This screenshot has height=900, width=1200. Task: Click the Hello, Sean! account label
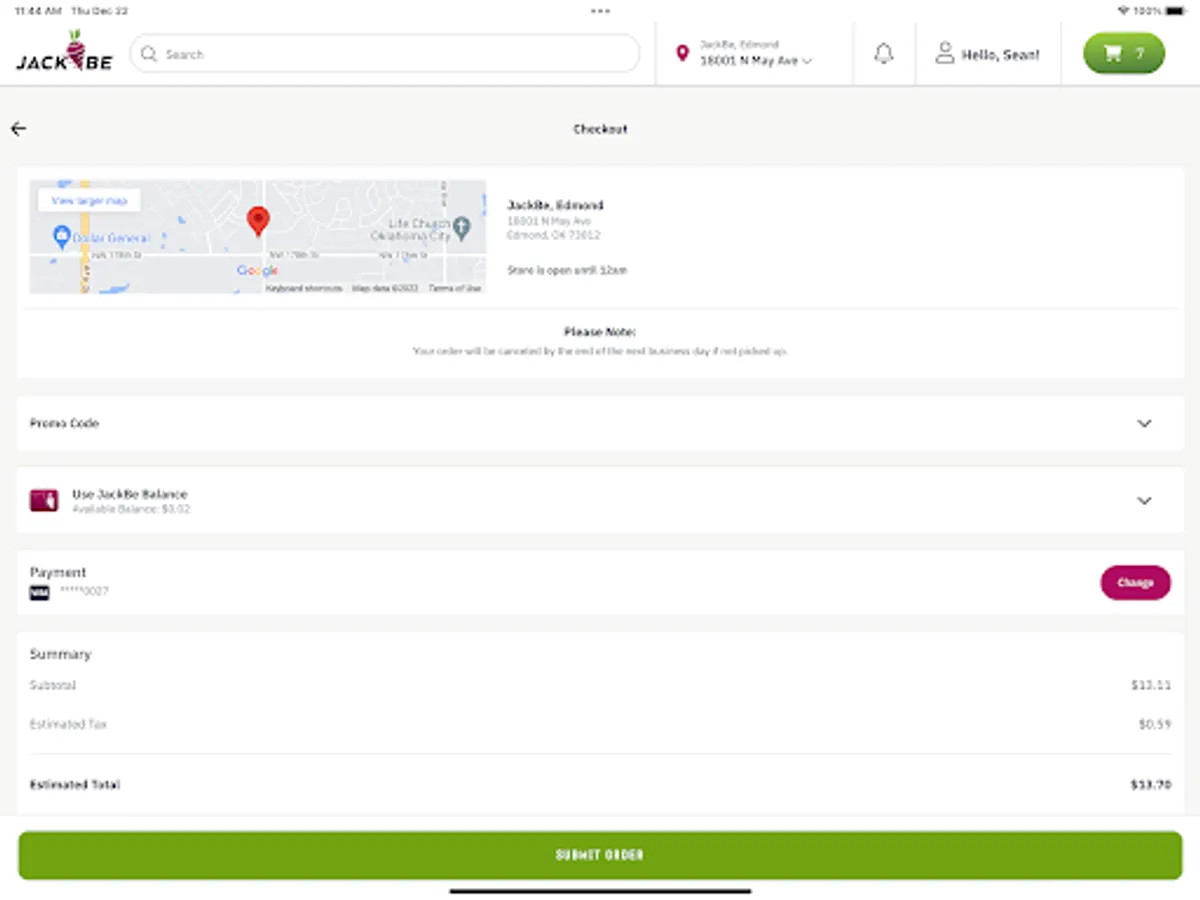point(1000,55)
